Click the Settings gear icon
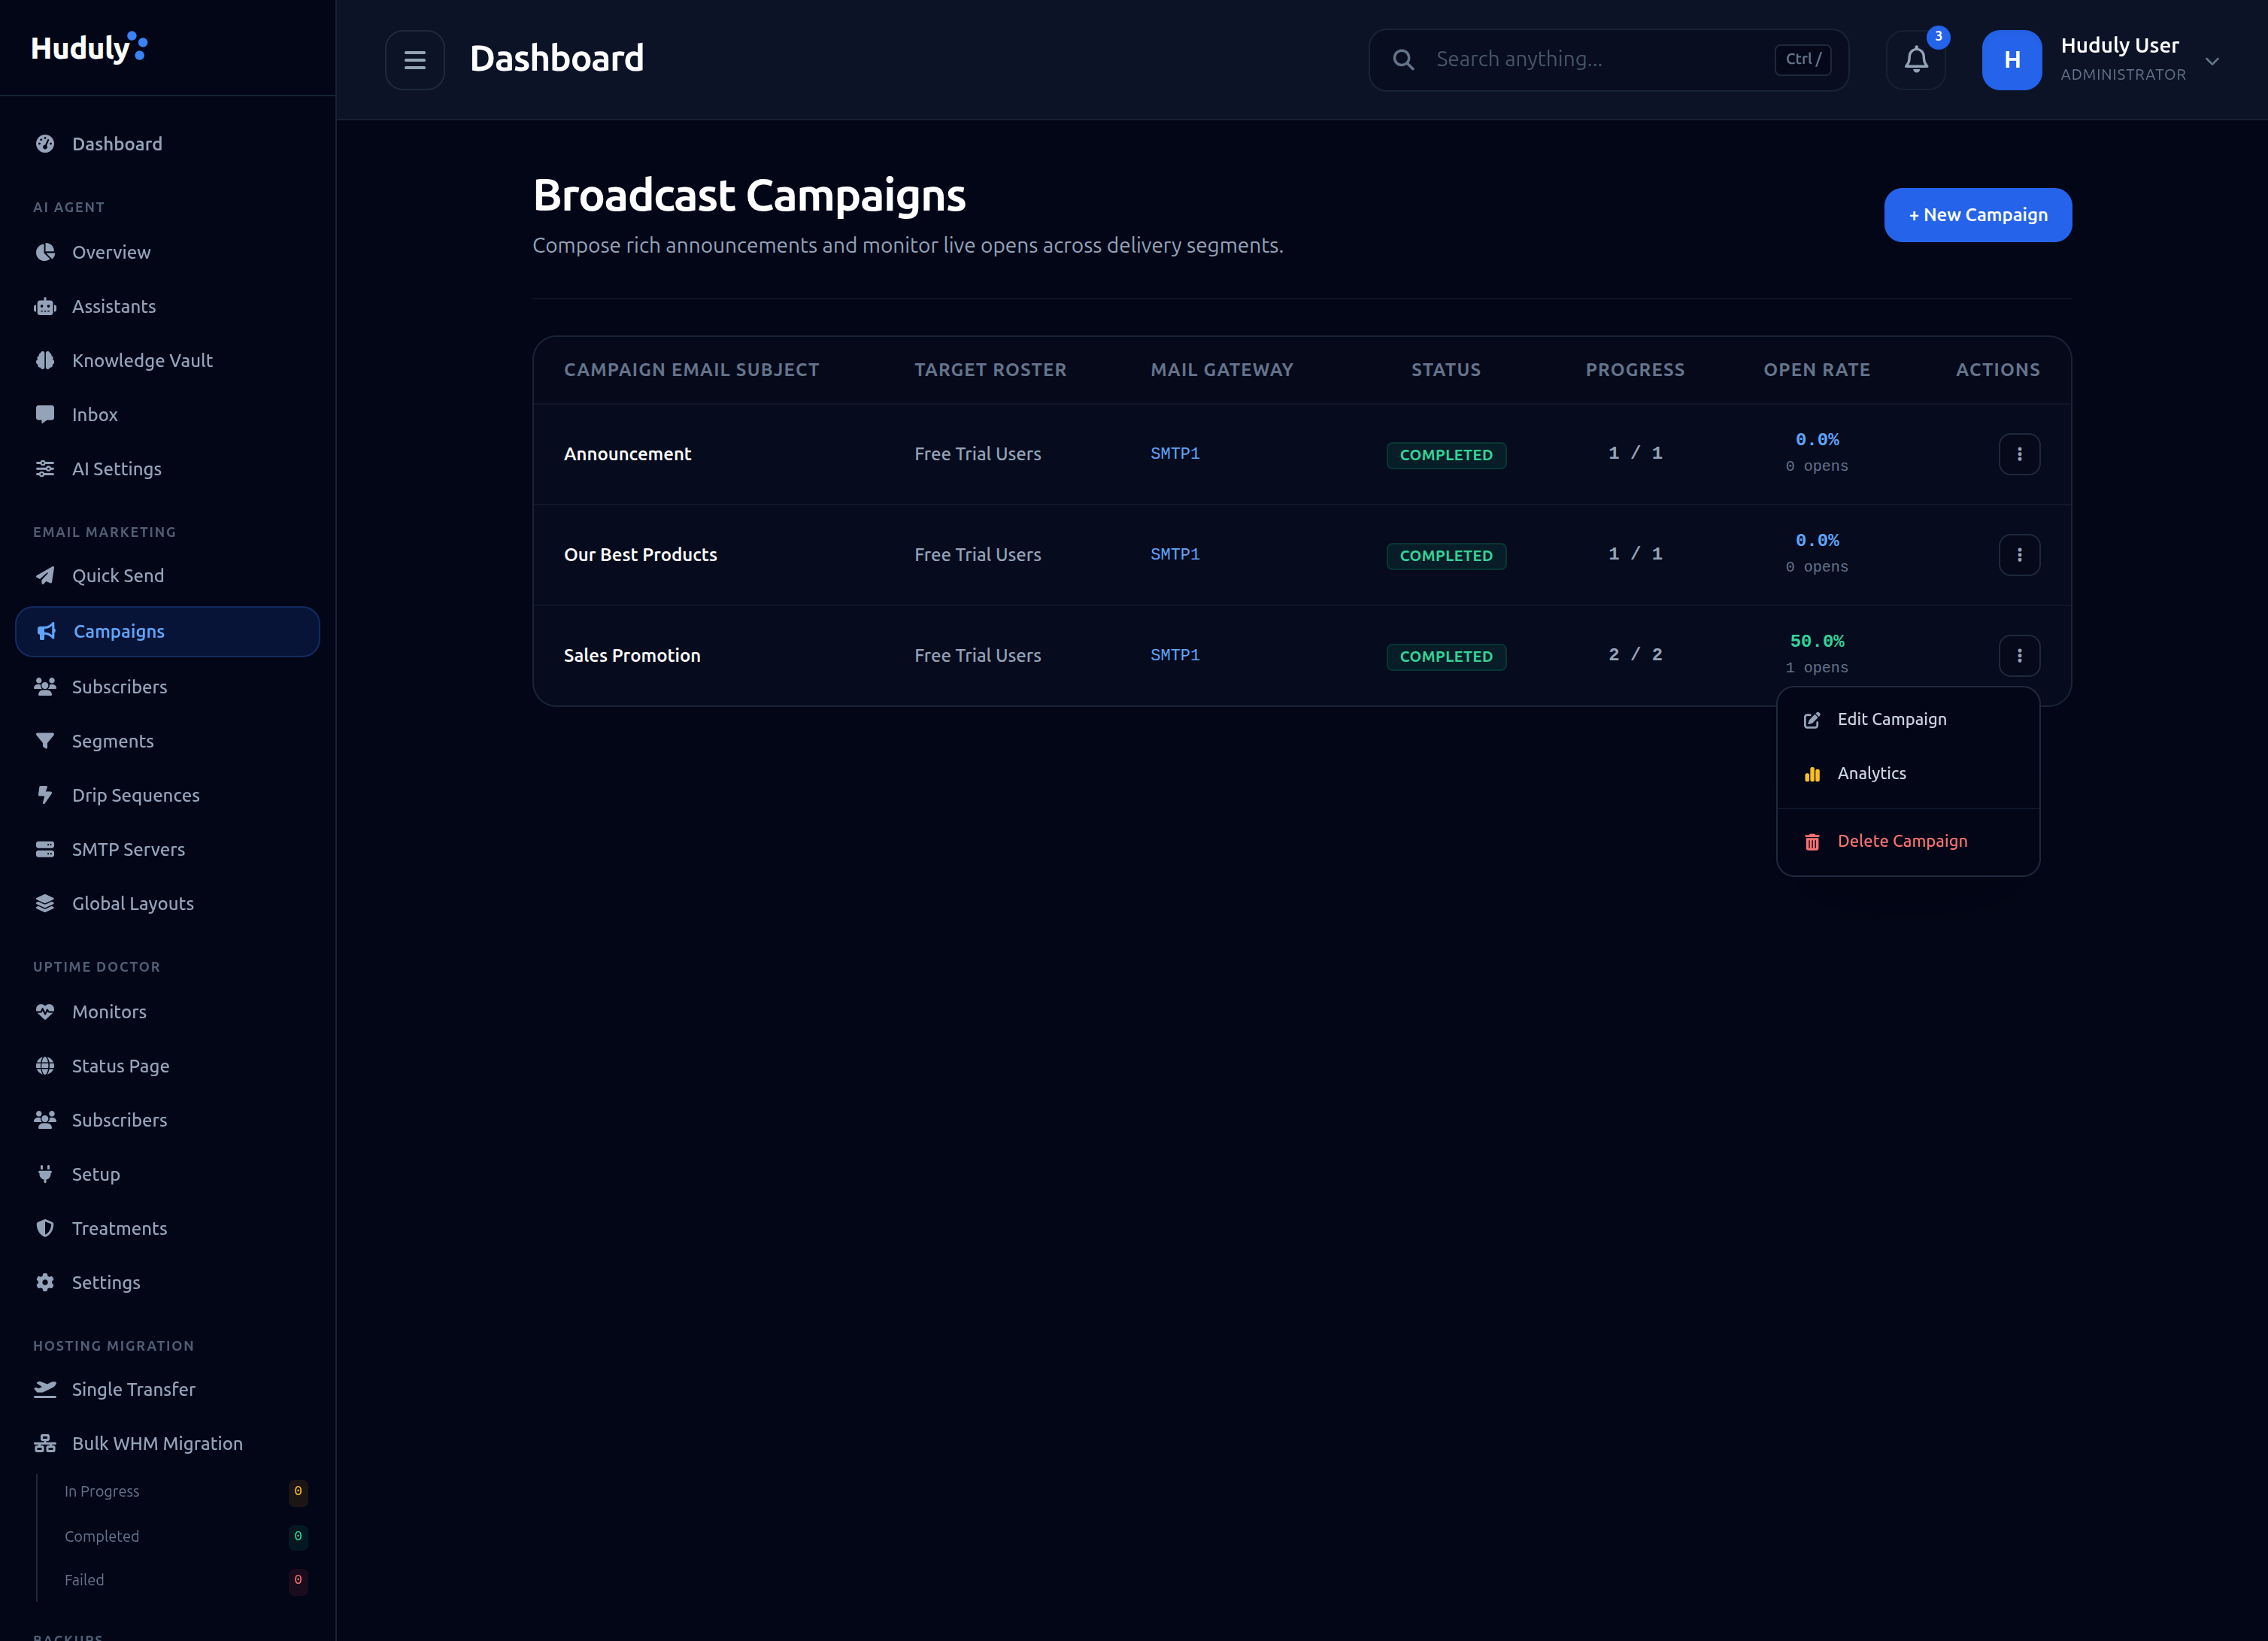The height and width of the screenshot is (1641, 2268). pyautogui.click(x=45, y=1282)
